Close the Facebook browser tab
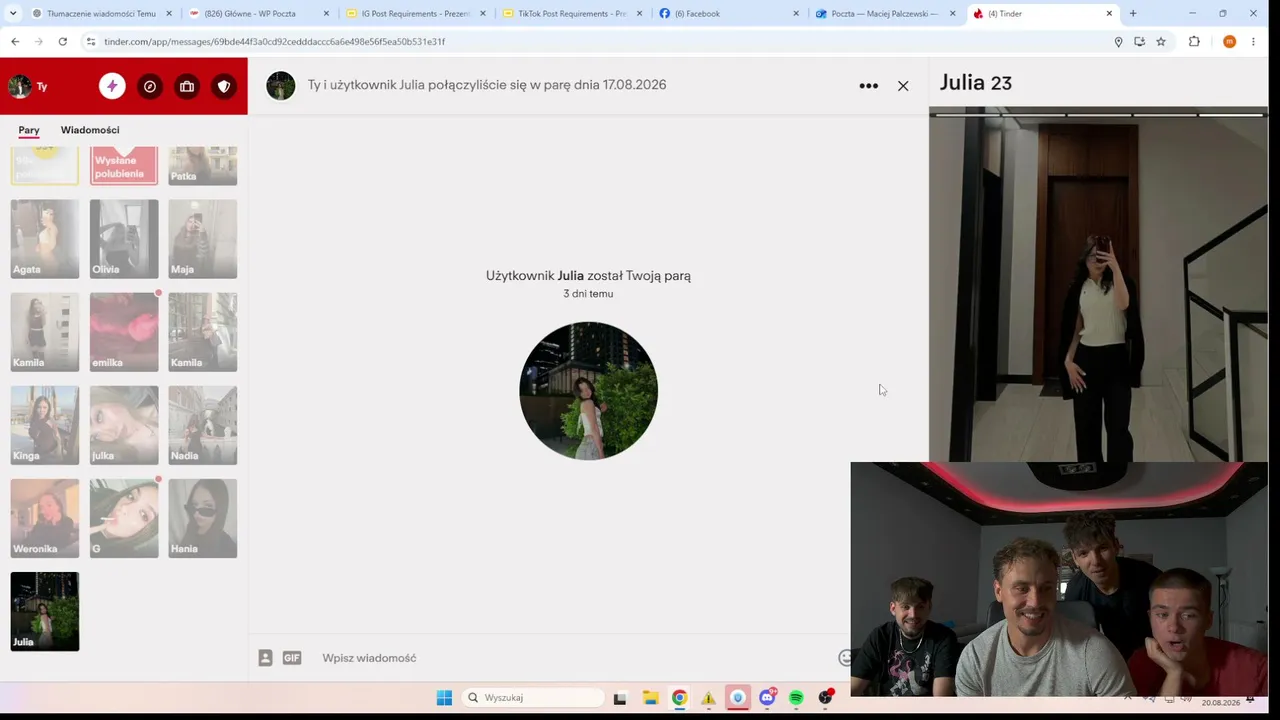Image resolution: width=1280 pixels, height=720 pixels. (796, 14)
